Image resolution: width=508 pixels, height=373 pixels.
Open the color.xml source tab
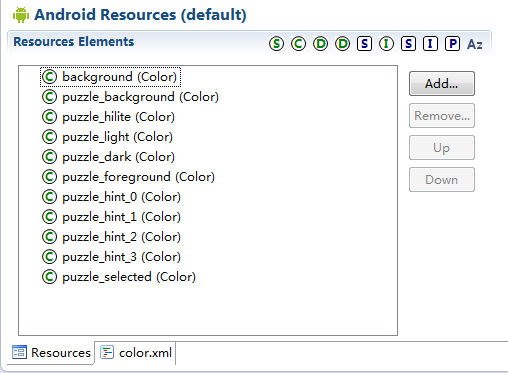click(x=136, y=352)
